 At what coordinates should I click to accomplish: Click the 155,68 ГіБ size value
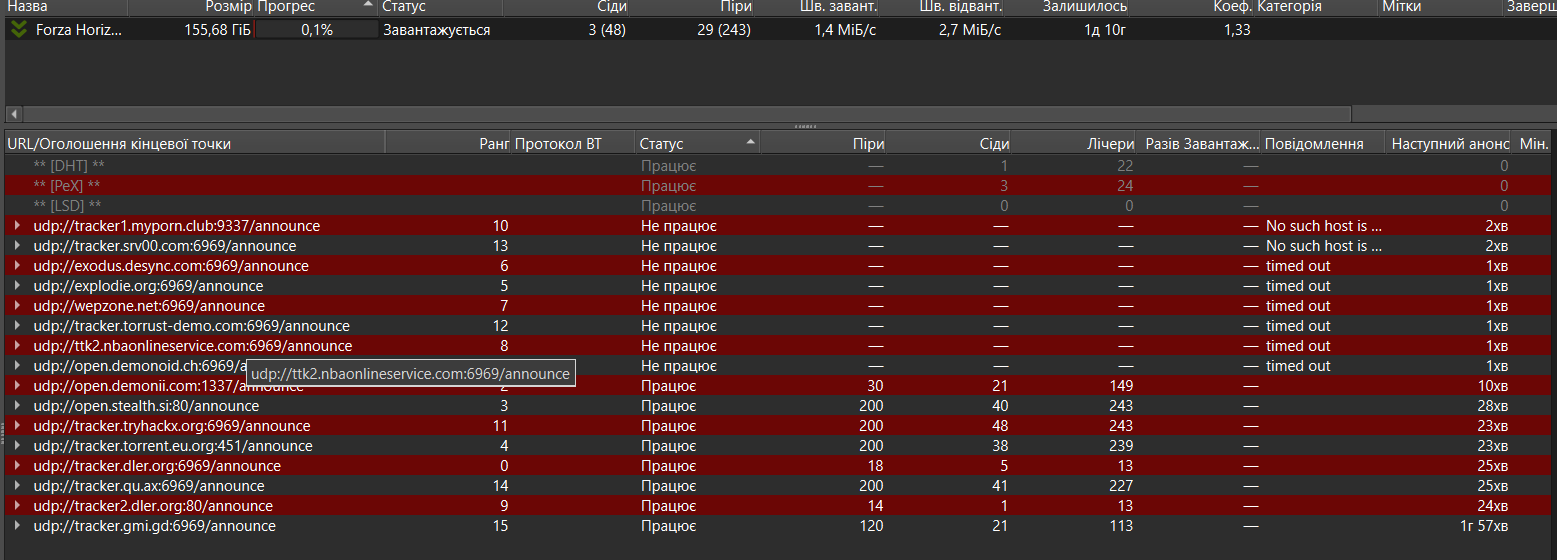(217, 30)
